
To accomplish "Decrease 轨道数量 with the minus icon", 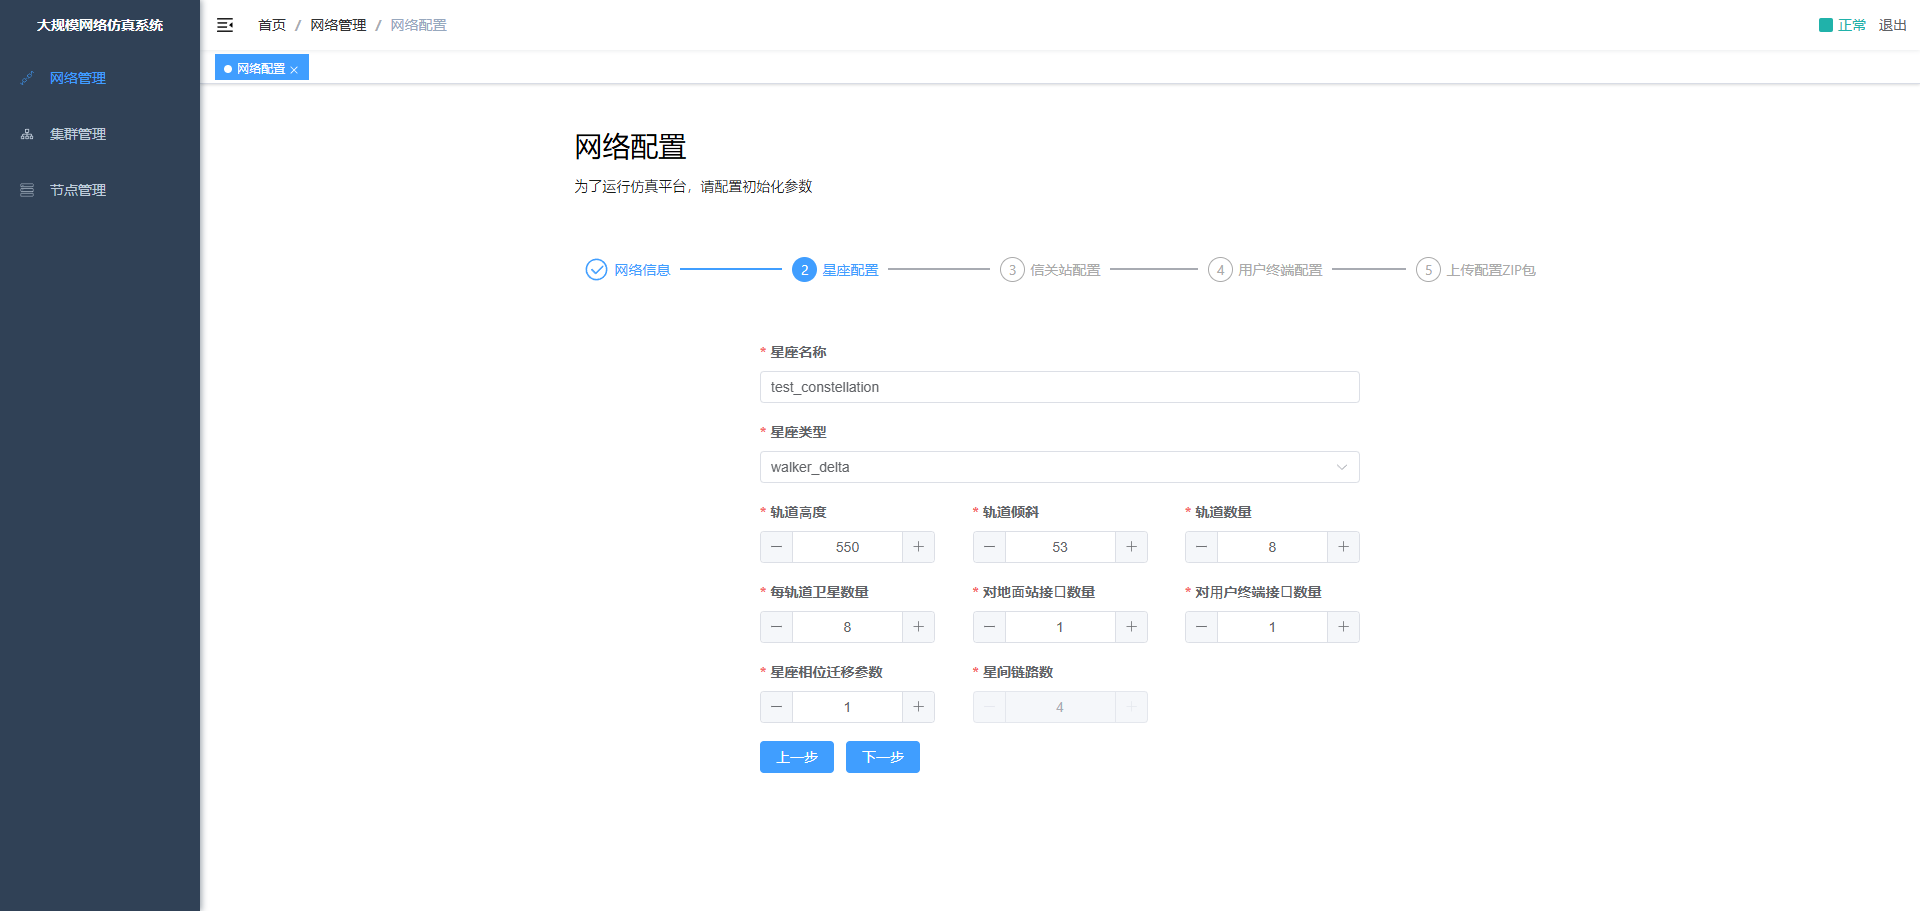I will tap(1201, 547).
